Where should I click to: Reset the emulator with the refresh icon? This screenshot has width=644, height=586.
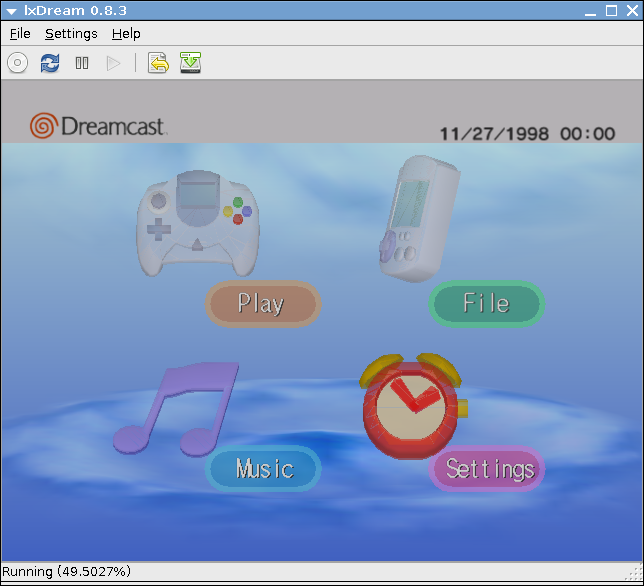tap(50, 63)
